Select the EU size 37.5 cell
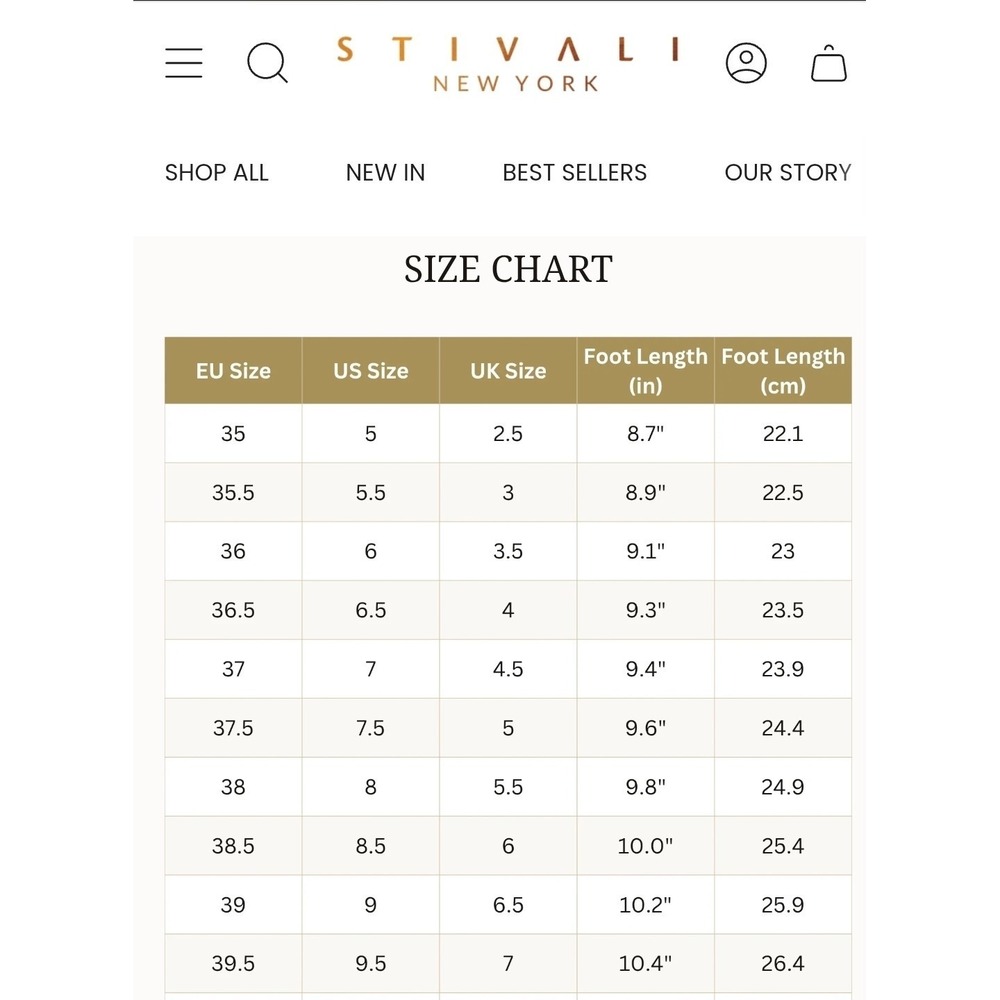 (233, 728)
